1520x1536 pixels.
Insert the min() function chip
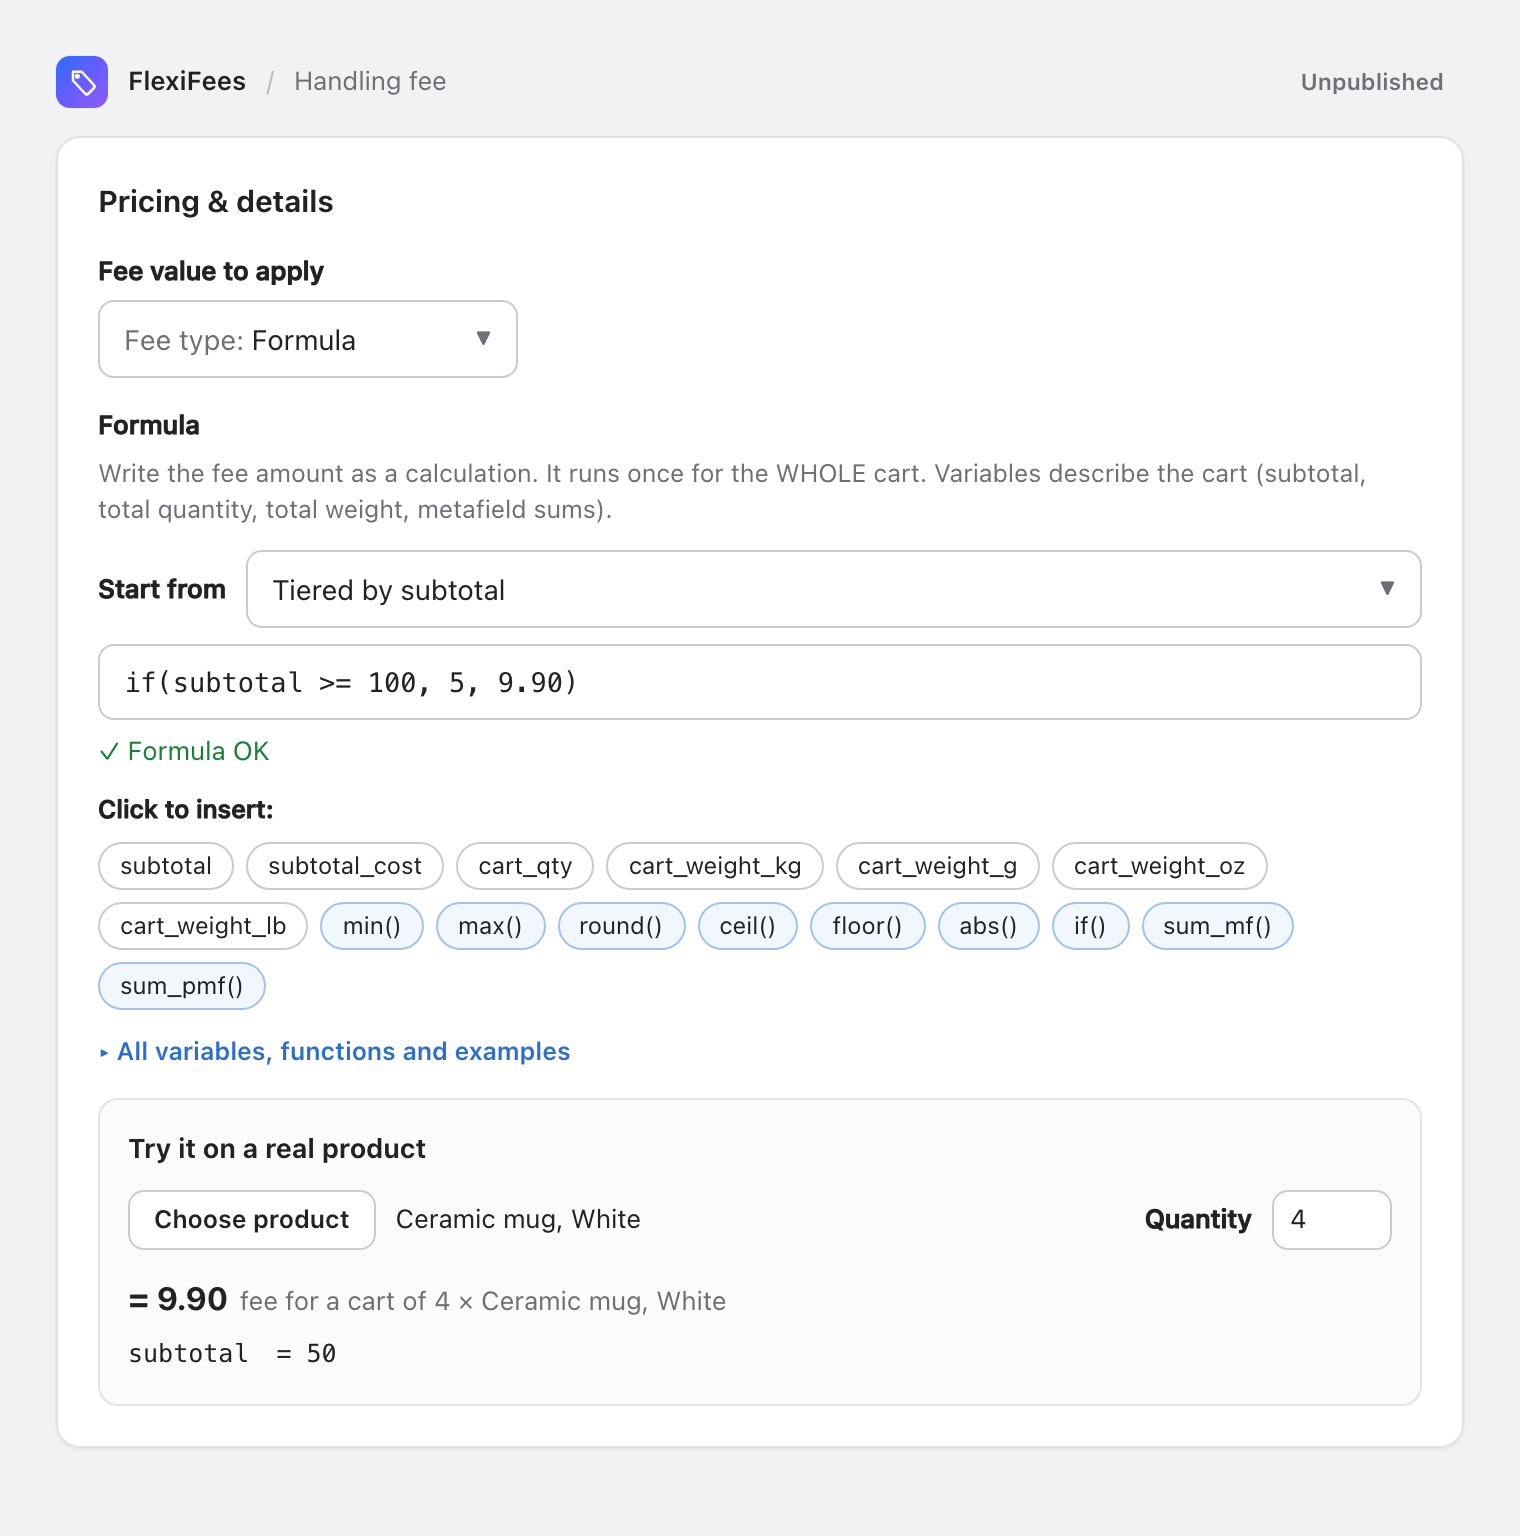372,926
